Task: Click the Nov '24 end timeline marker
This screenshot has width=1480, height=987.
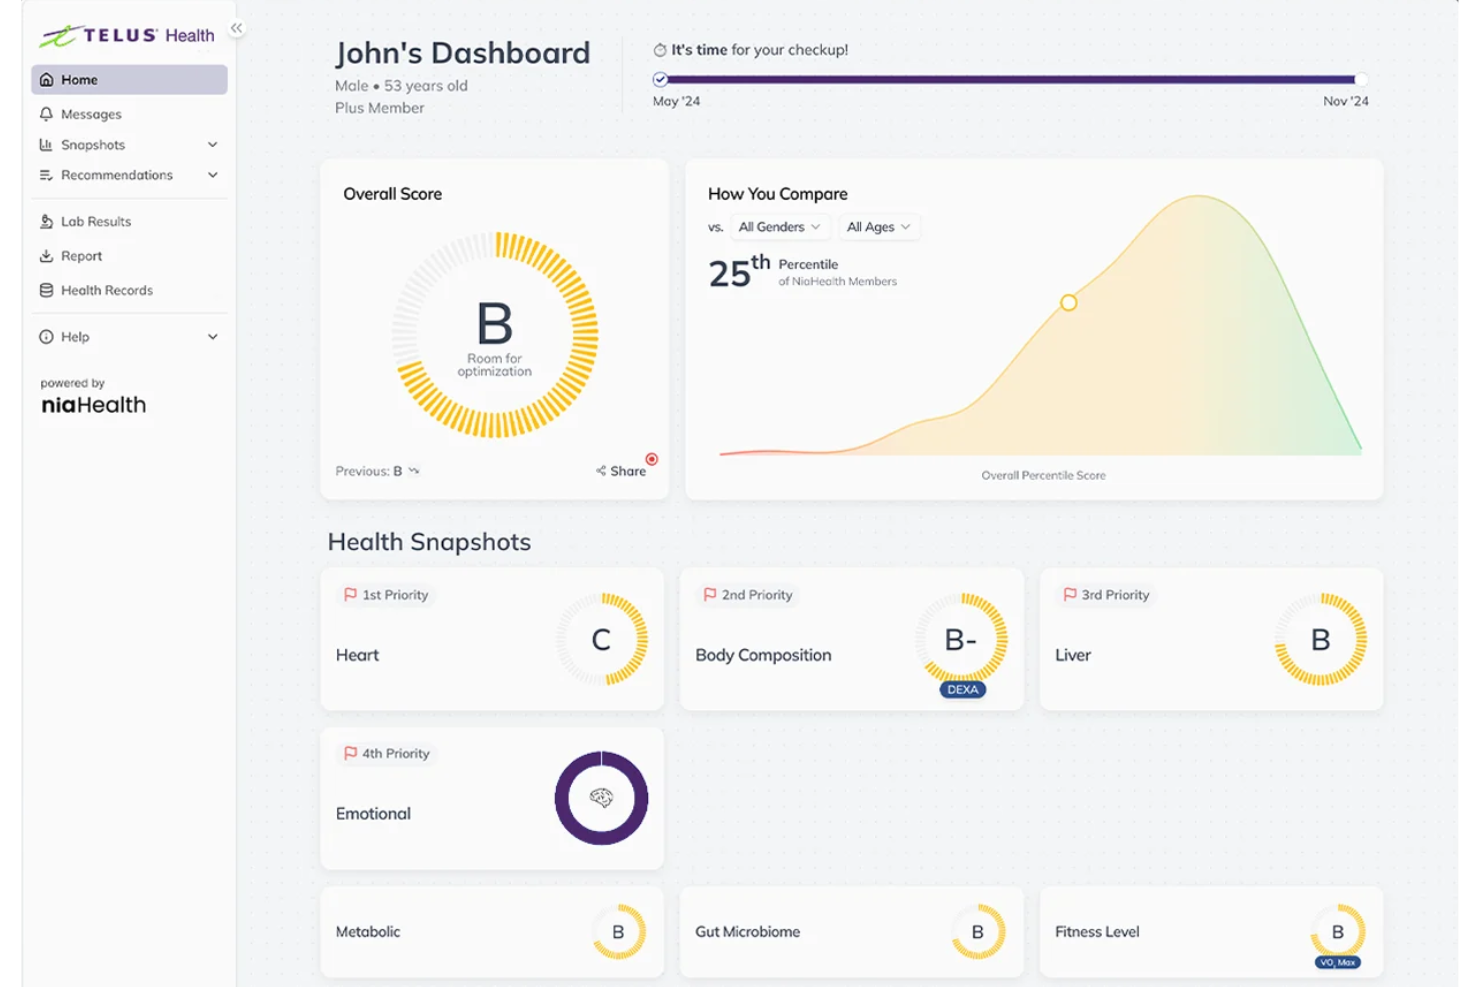Action: coord(1361,80)
